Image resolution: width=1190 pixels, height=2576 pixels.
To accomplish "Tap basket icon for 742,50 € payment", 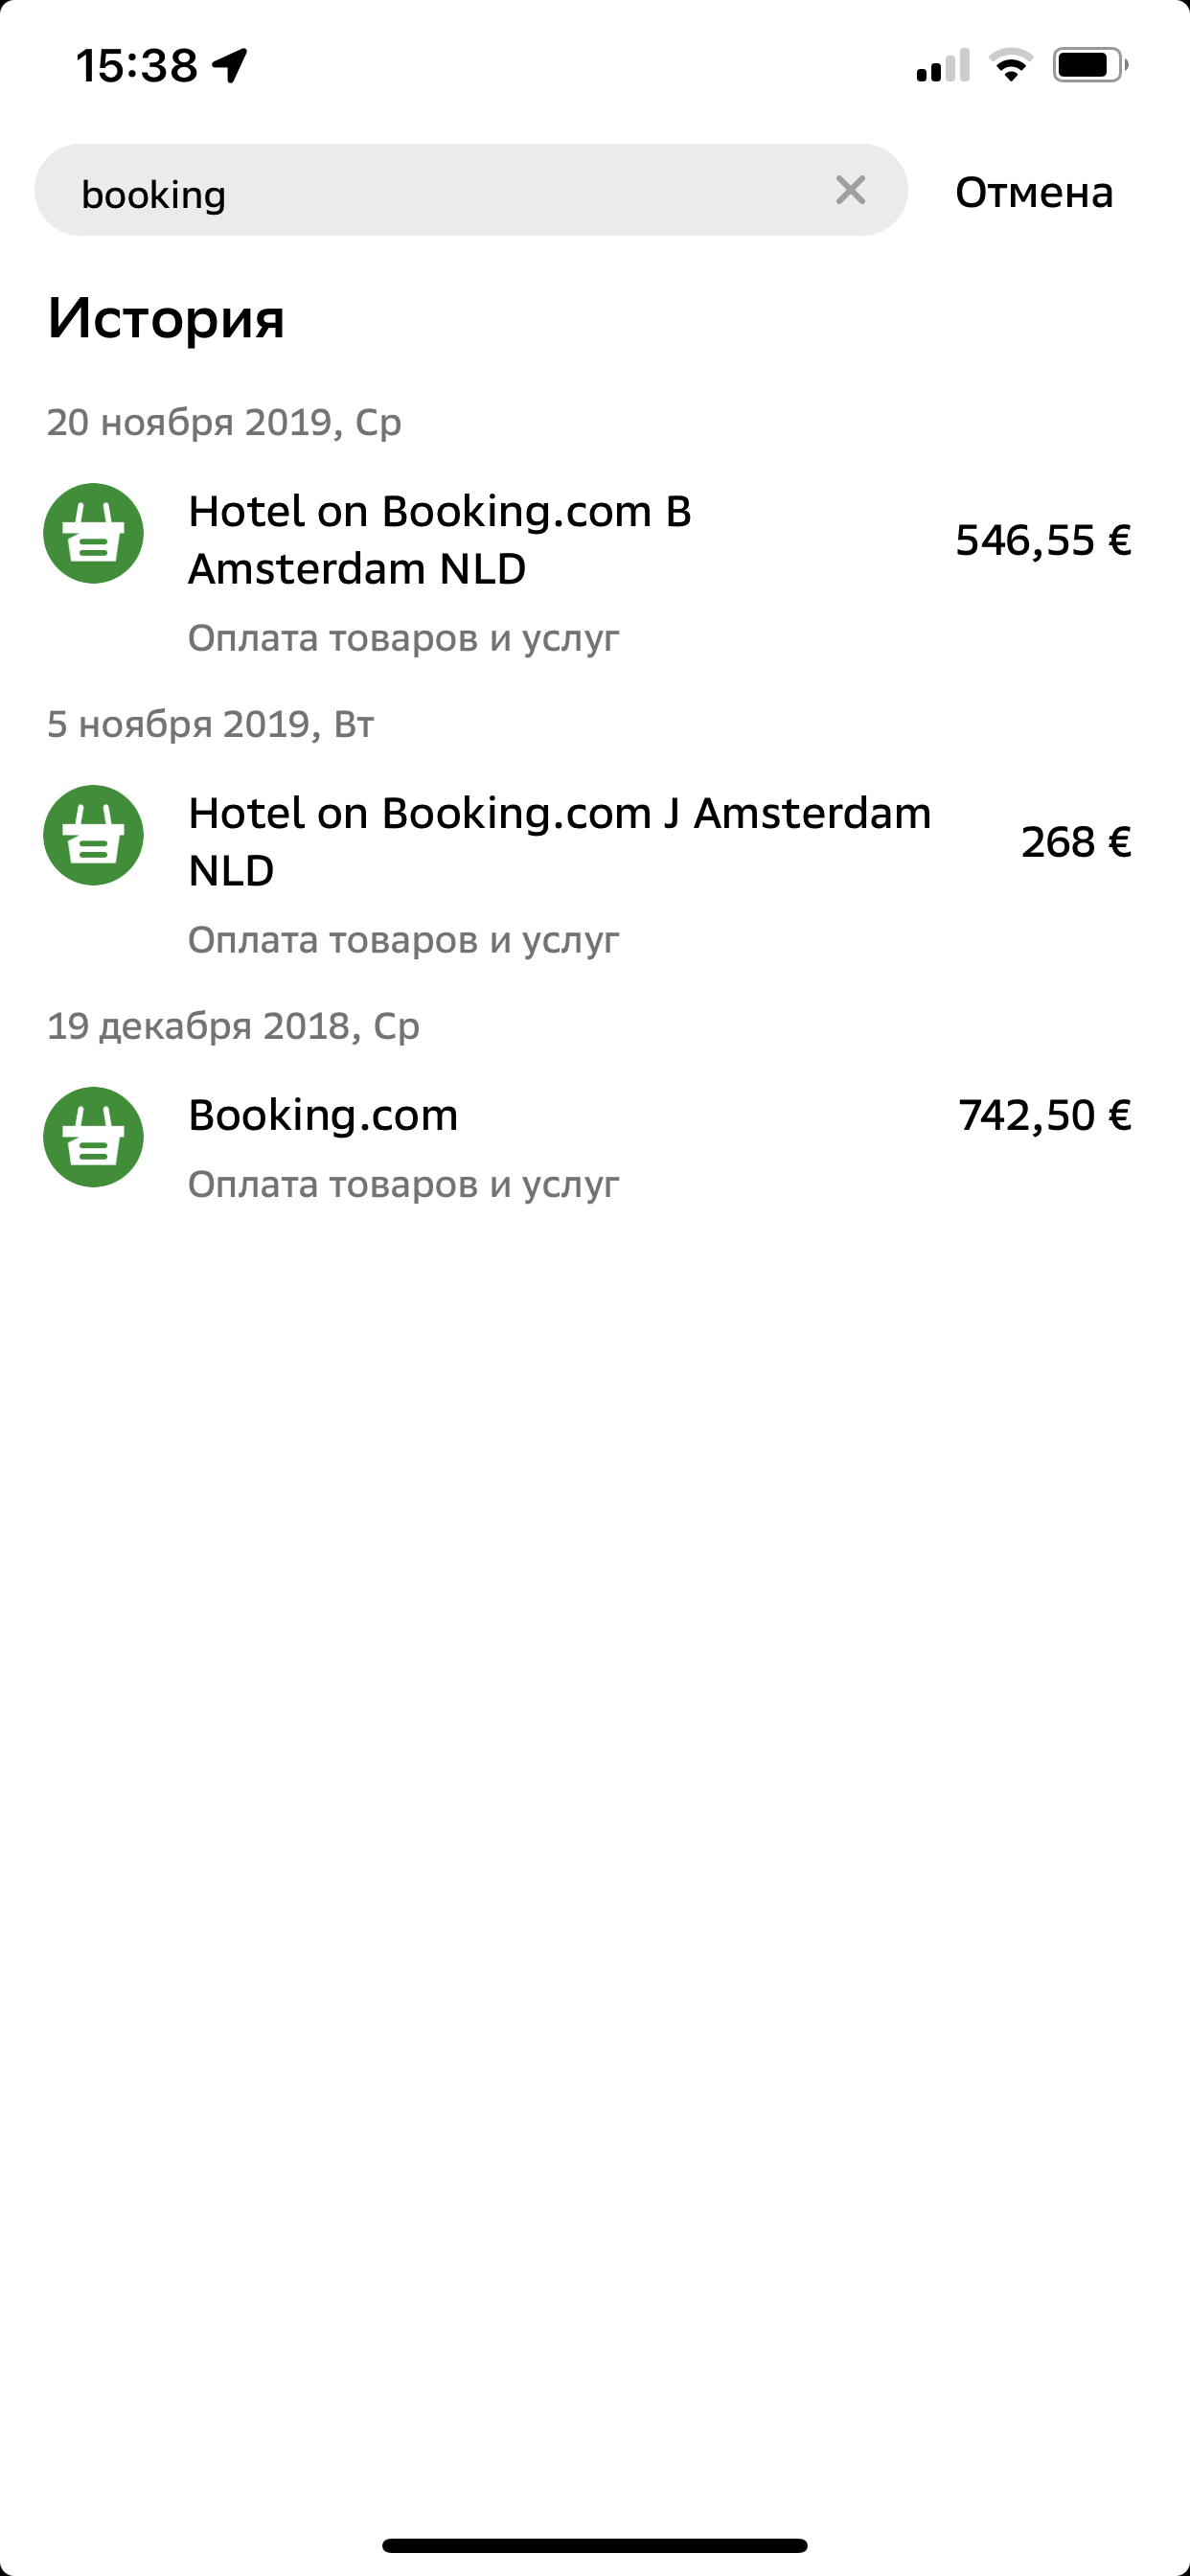I will (x=94, y=1137).
